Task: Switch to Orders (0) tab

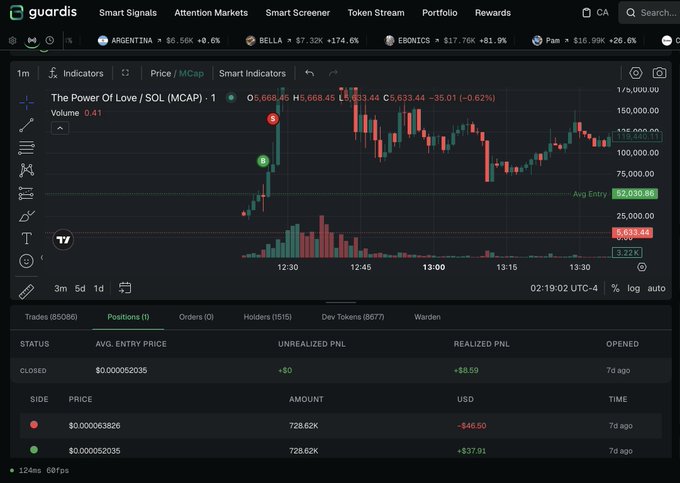Action: 196,317
